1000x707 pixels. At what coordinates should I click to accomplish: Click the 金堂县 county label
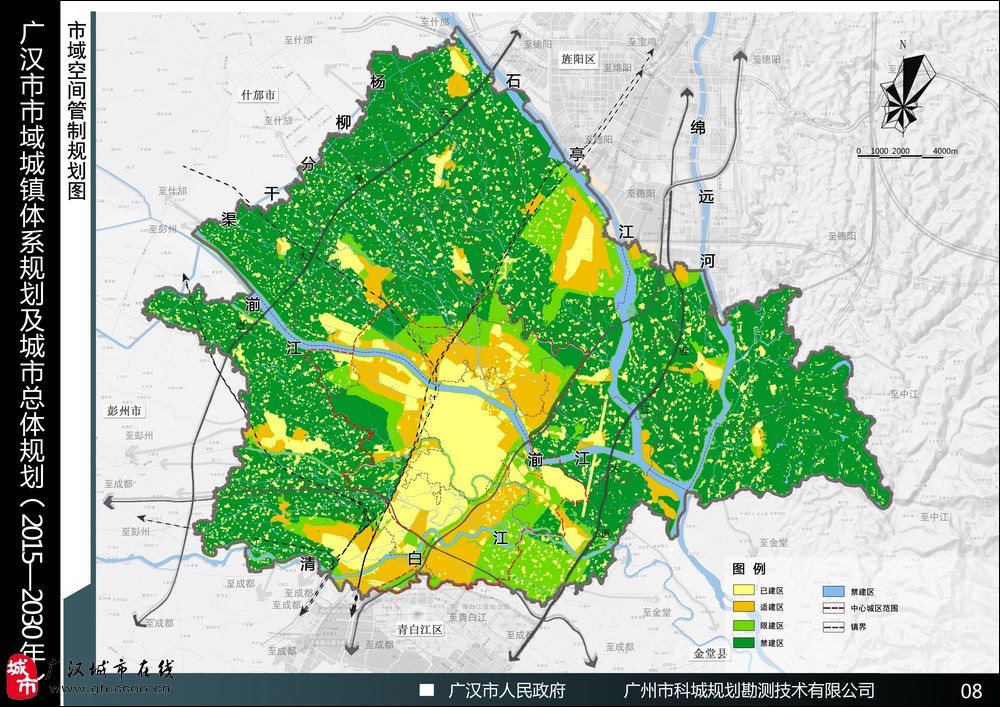point(711,652)
